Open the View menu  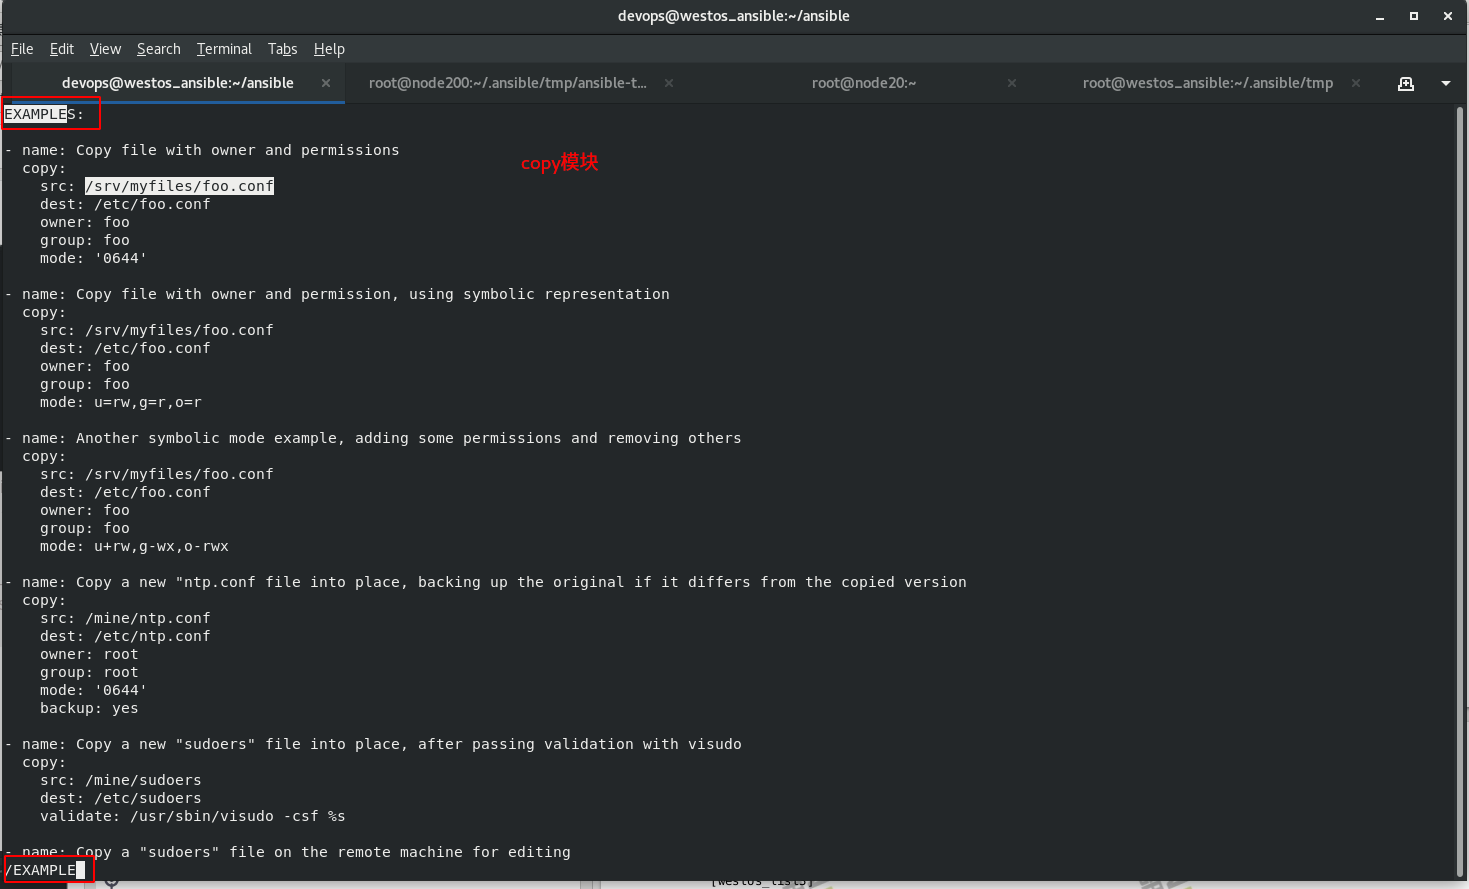click(x=105, y=49)
